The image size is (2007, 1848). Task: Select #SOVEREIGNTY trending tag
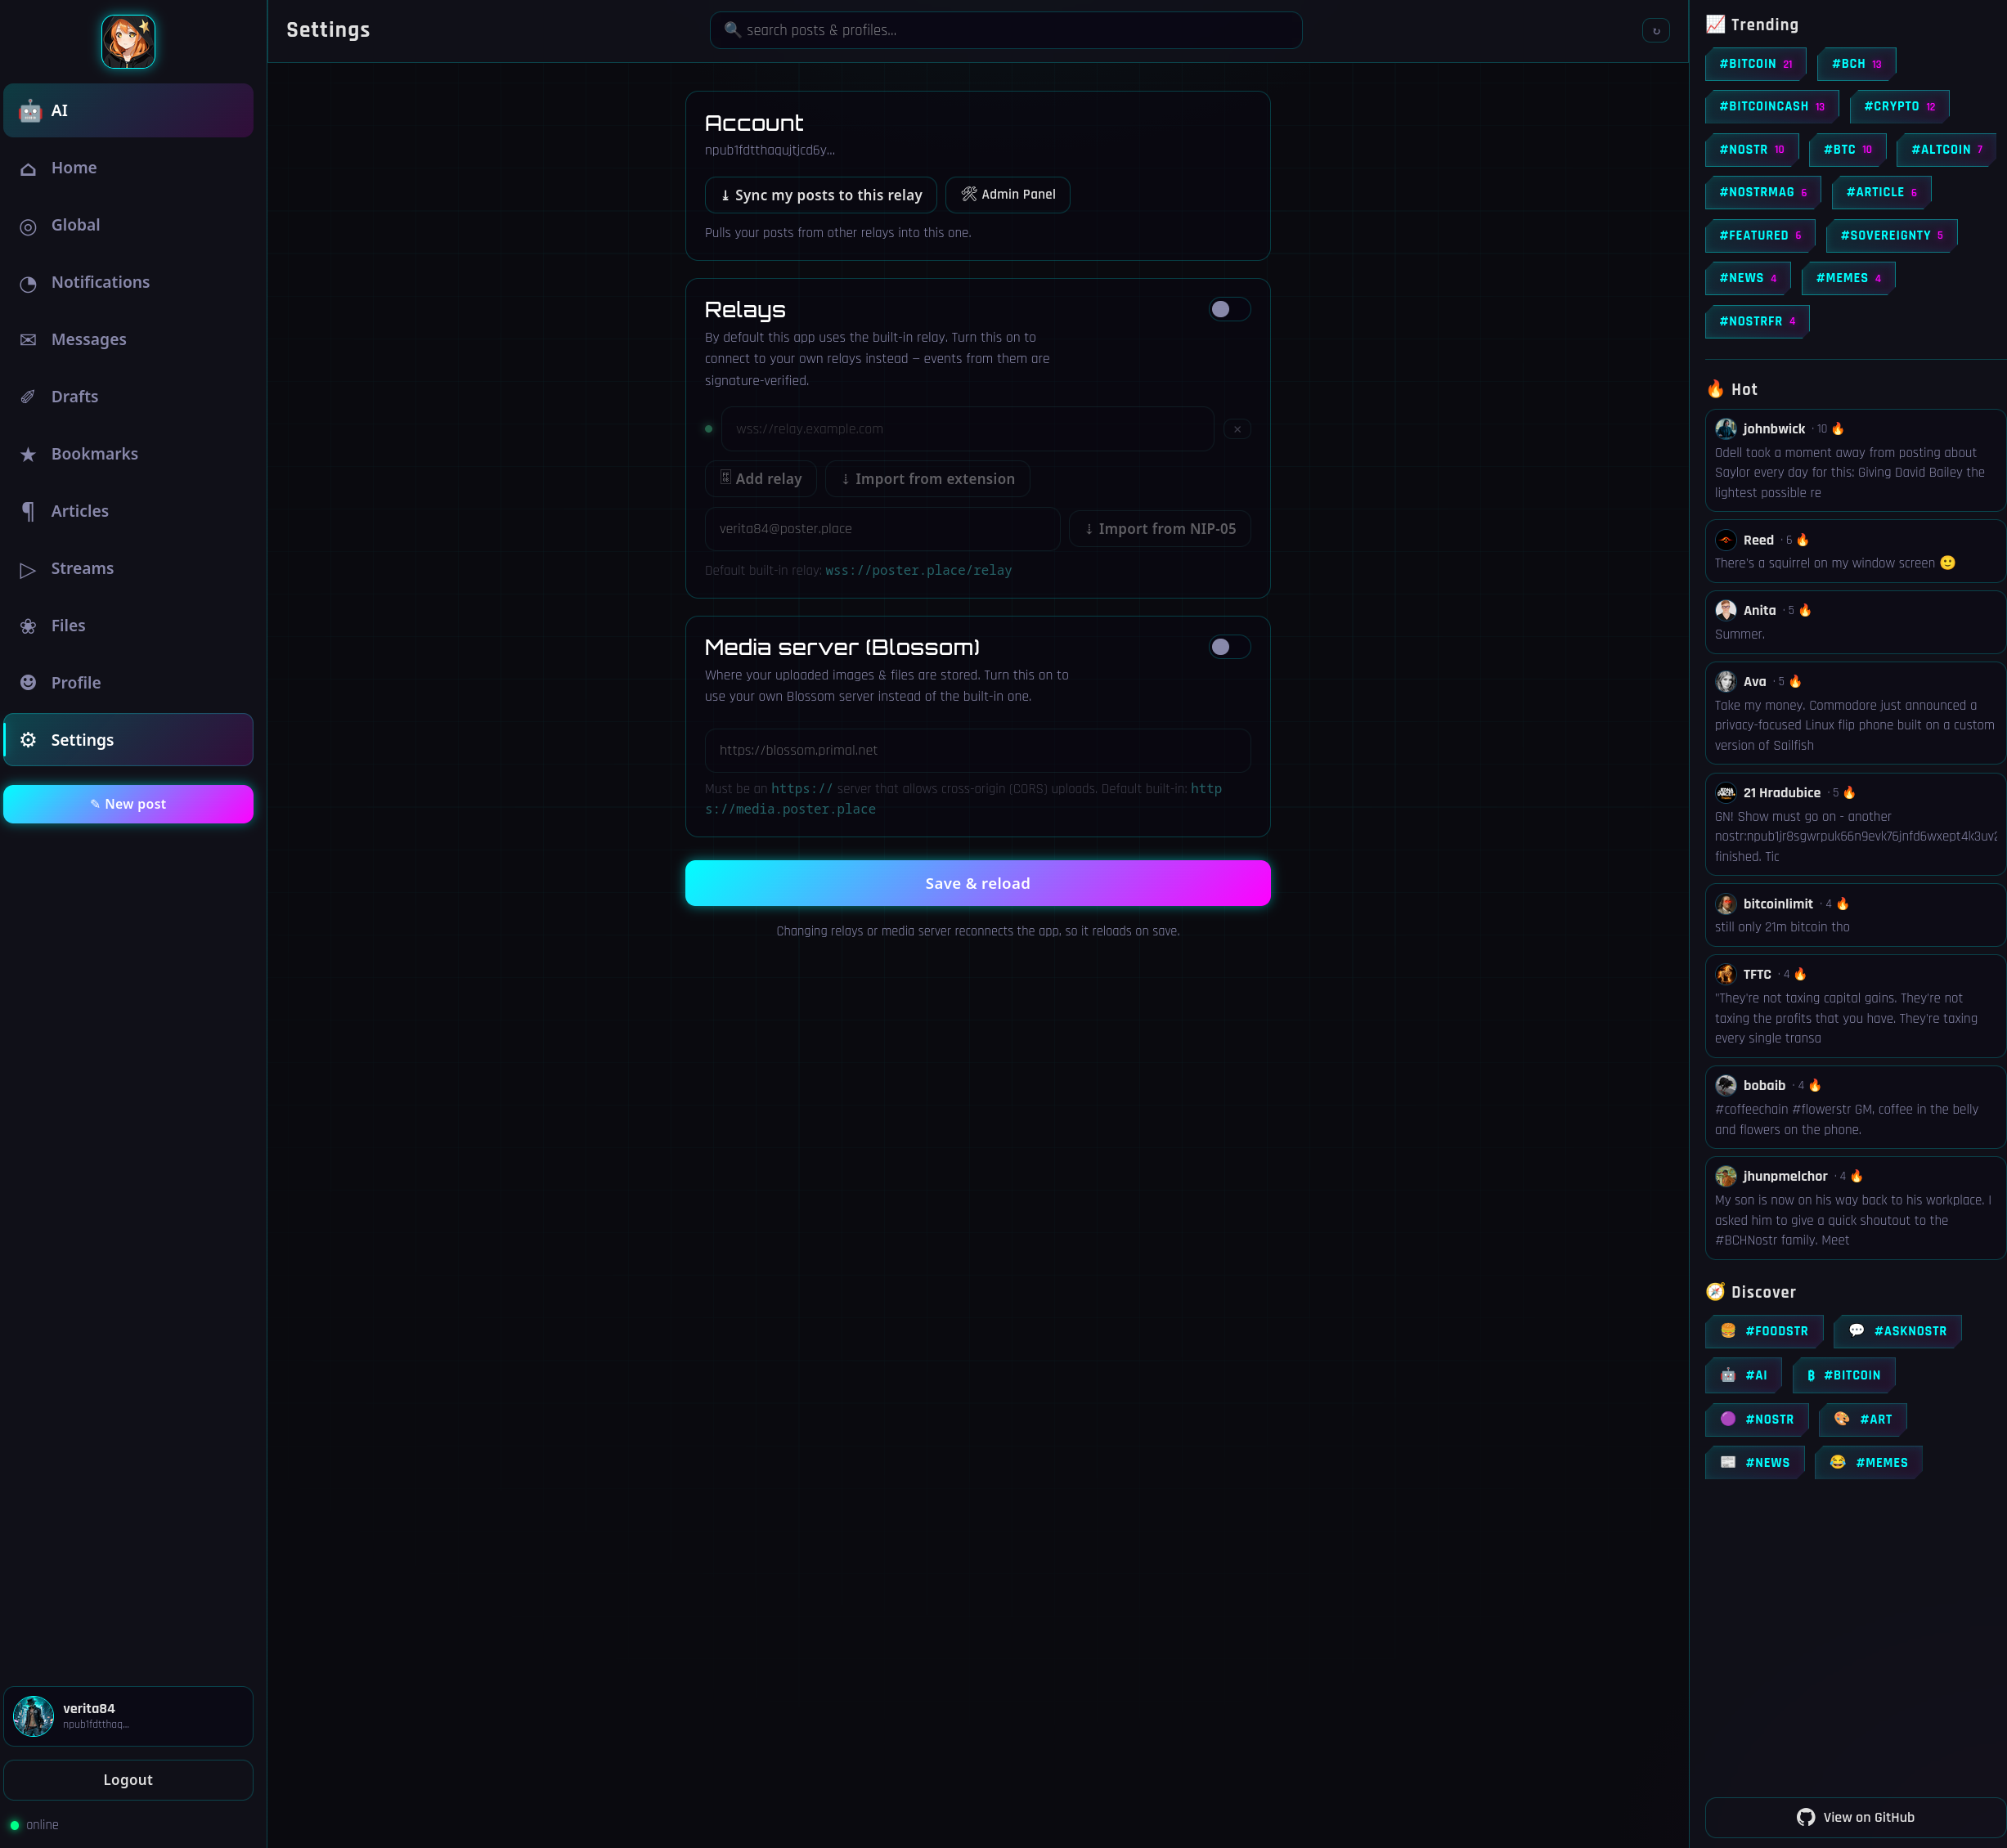coord(1891,235)
